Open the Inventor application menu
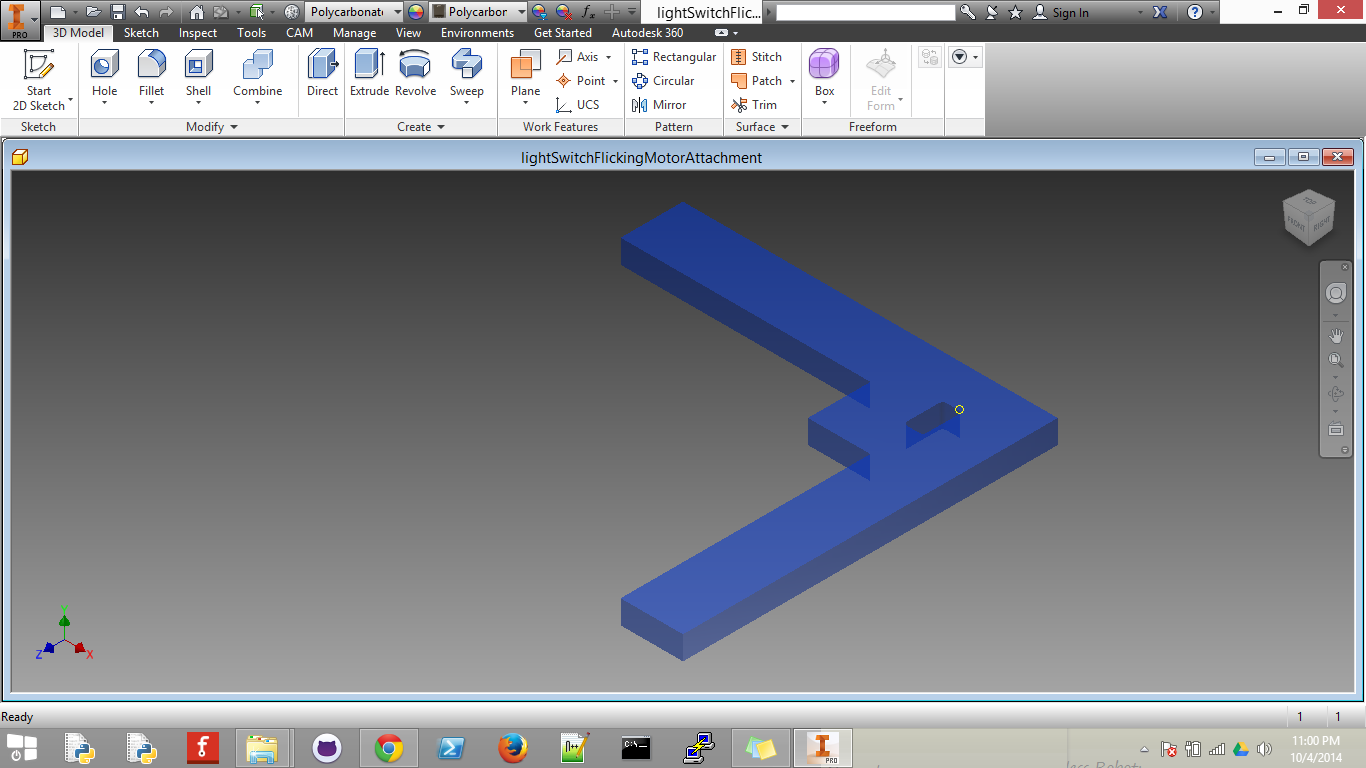Viewport: 1366px width, 768px height. coord(20,20)
